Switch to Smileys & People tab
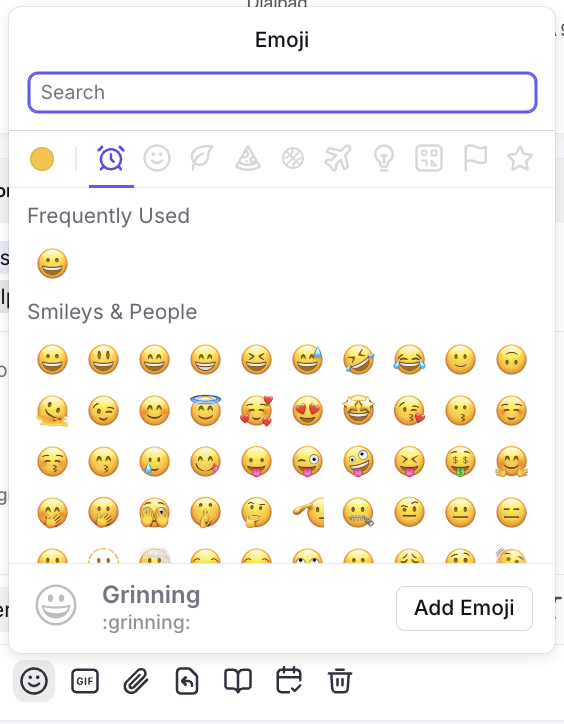Screen dimensions: 564x724 157,159
